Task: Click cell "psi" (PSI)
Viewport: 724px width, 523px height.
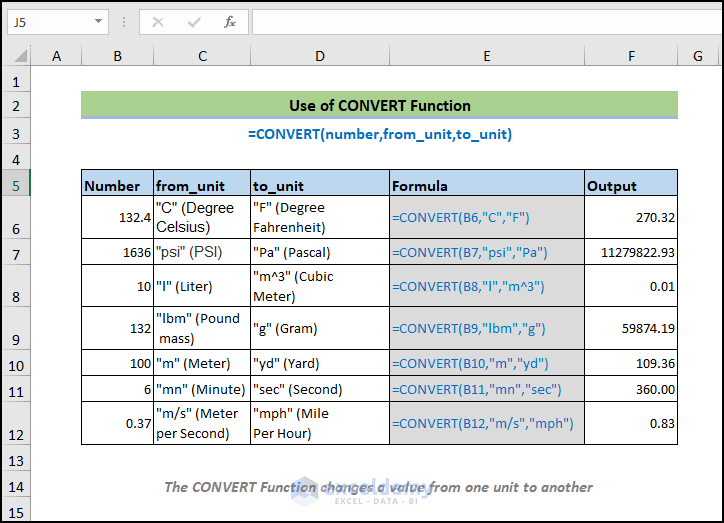Action: pyautogui.click(x=202, y=252)
